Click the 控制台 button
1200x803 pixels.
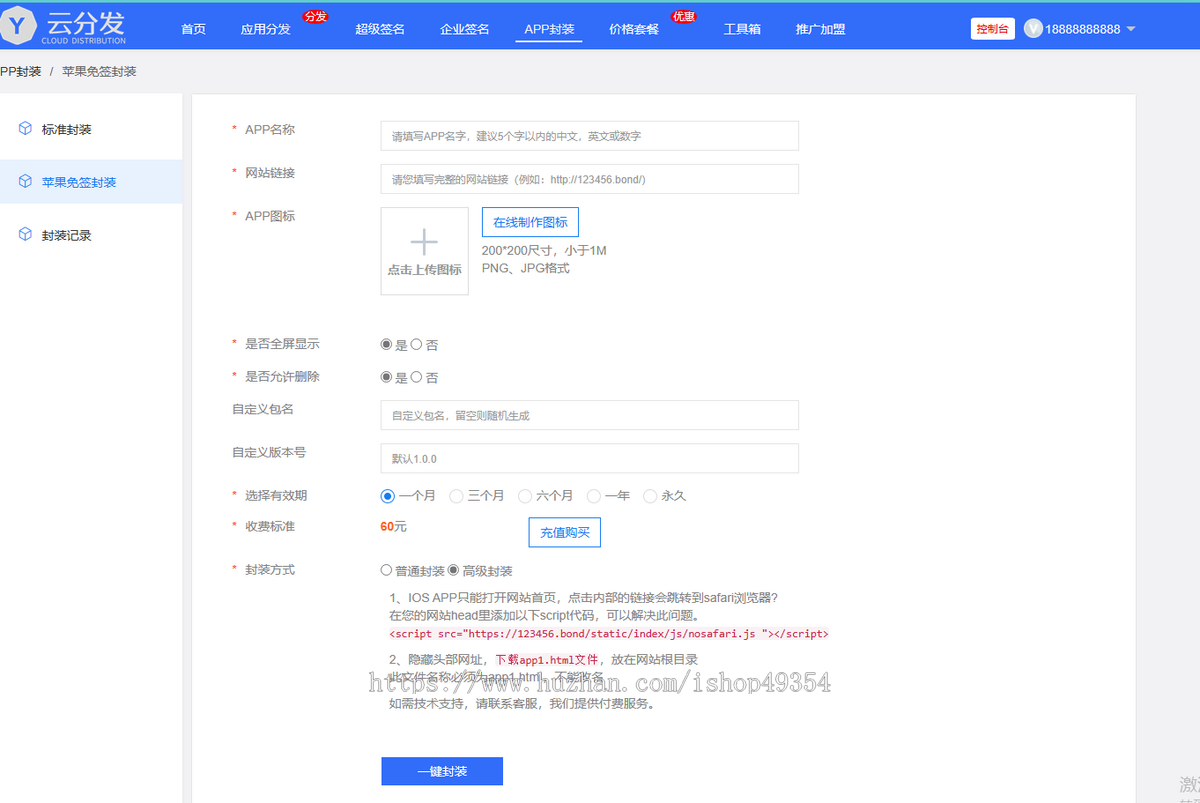[x=993, y=29]
